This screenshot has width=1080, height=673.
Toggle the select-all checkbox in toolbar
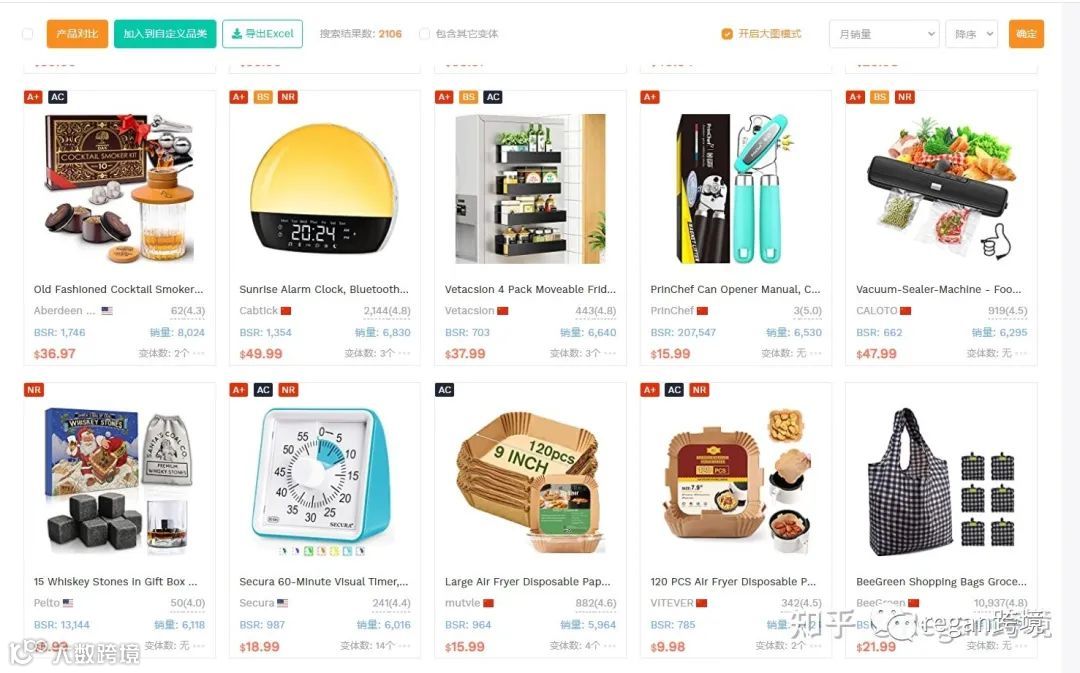pos(28,34)
